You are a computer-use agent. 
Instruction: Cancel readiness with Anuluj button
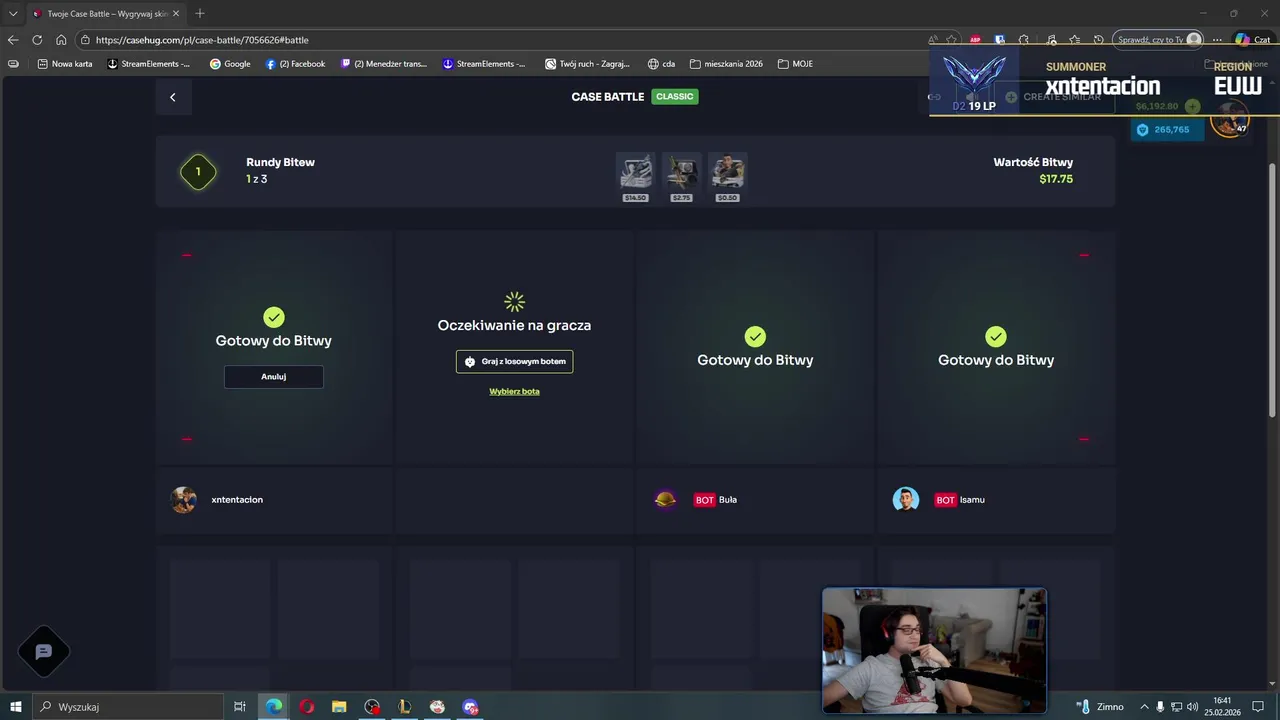tap(273, 377)
